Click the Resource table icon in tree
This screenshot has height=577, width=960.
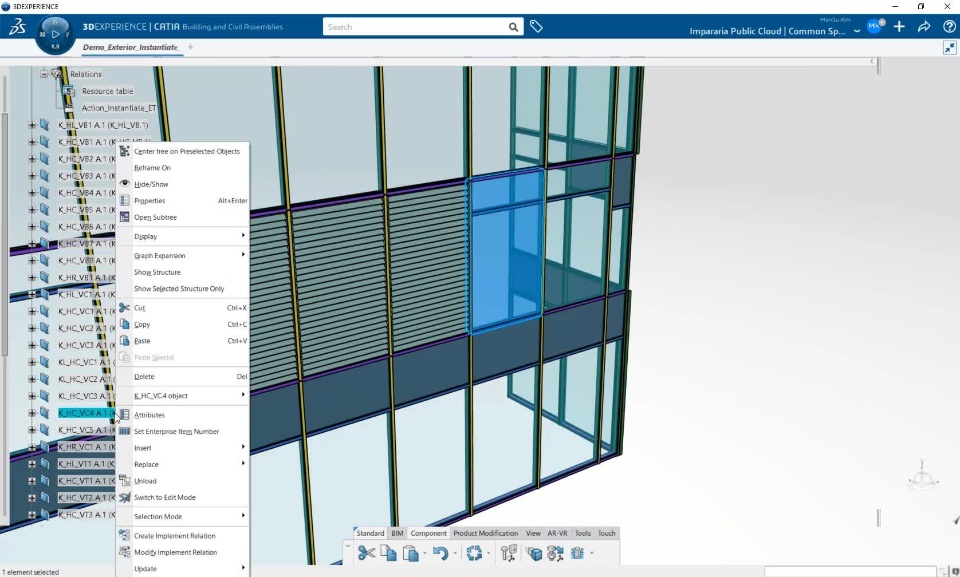pos(69,91)
